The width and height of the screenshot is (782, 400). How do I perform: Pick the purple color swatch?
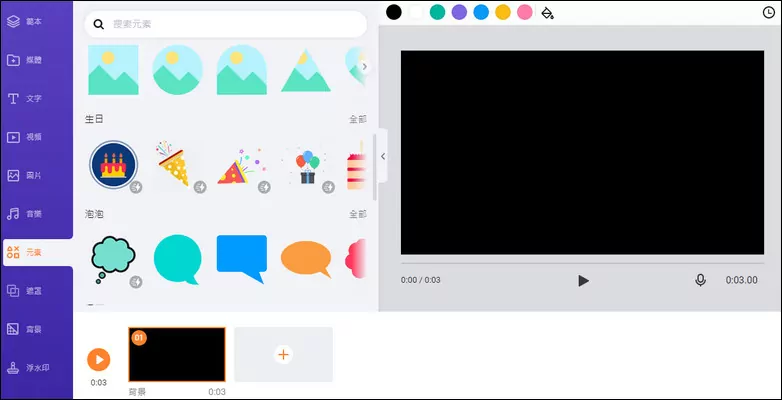[459, 12]
